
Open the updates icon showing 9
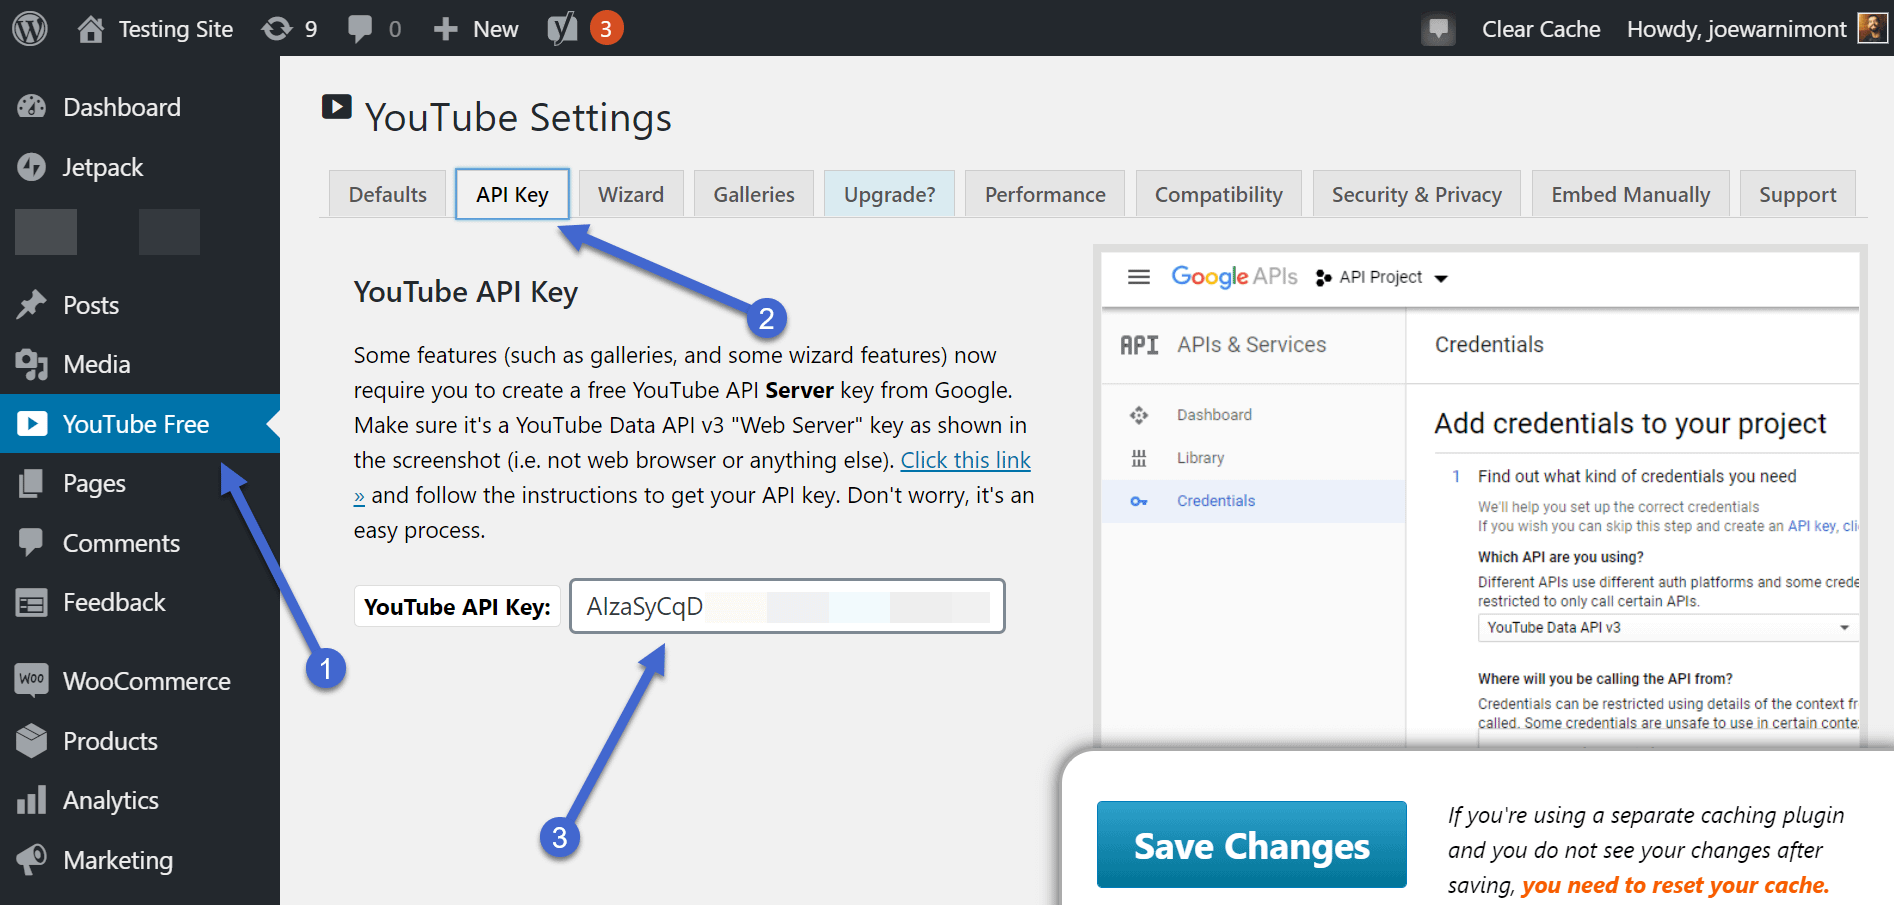point(289,29)
